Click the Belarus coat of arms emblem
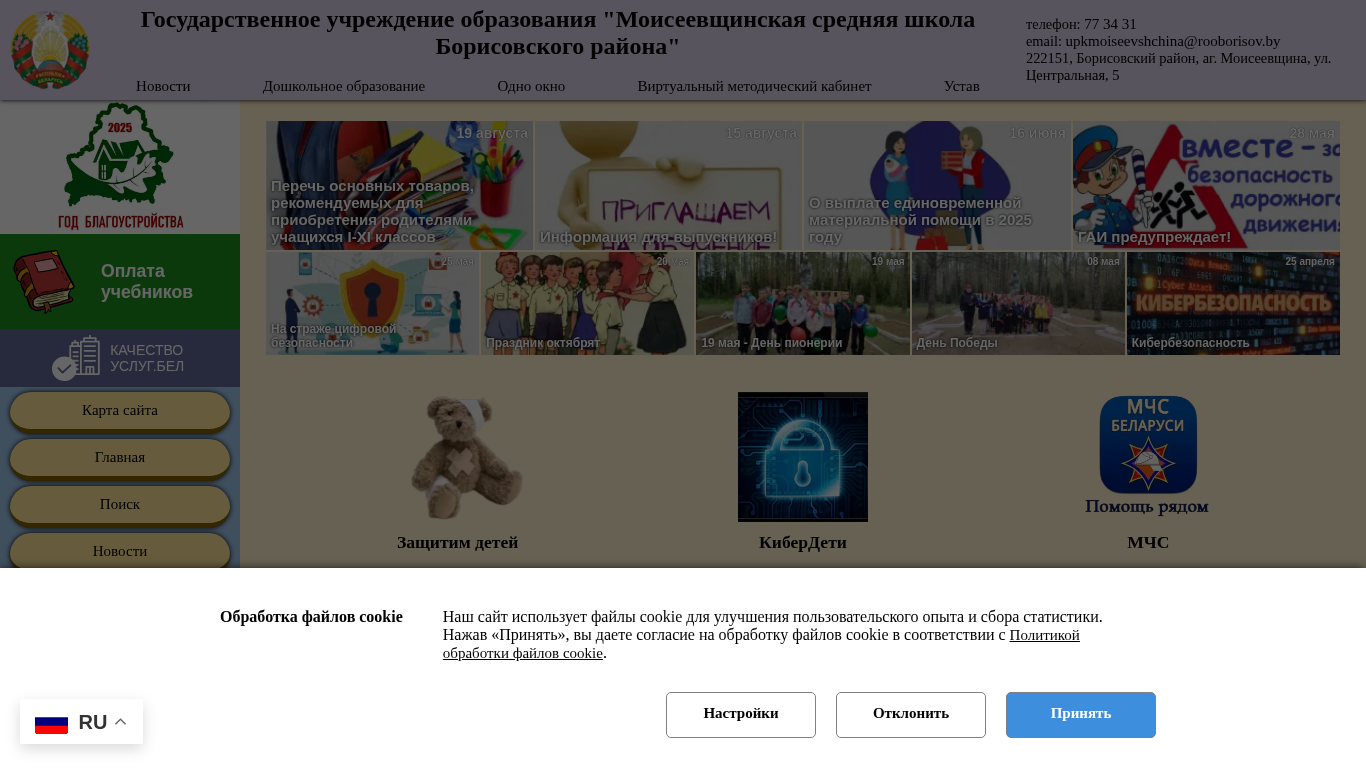1366x768 pixels. [x=50, y=50]
